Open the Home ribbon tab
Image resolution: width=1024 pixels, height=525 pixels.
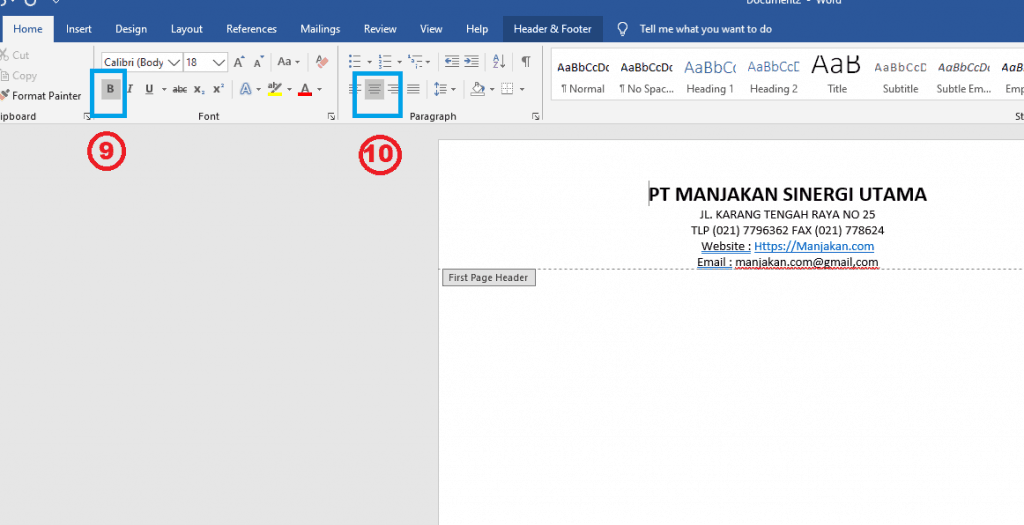(28, 29)
